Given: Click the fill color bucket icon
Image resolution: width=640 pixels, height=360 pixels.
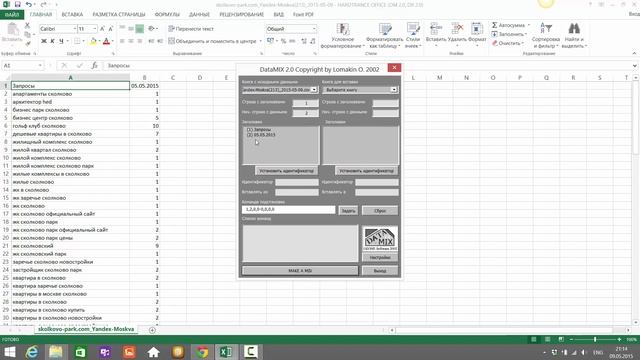Looking at the screenshot, I should pos(93,41).
